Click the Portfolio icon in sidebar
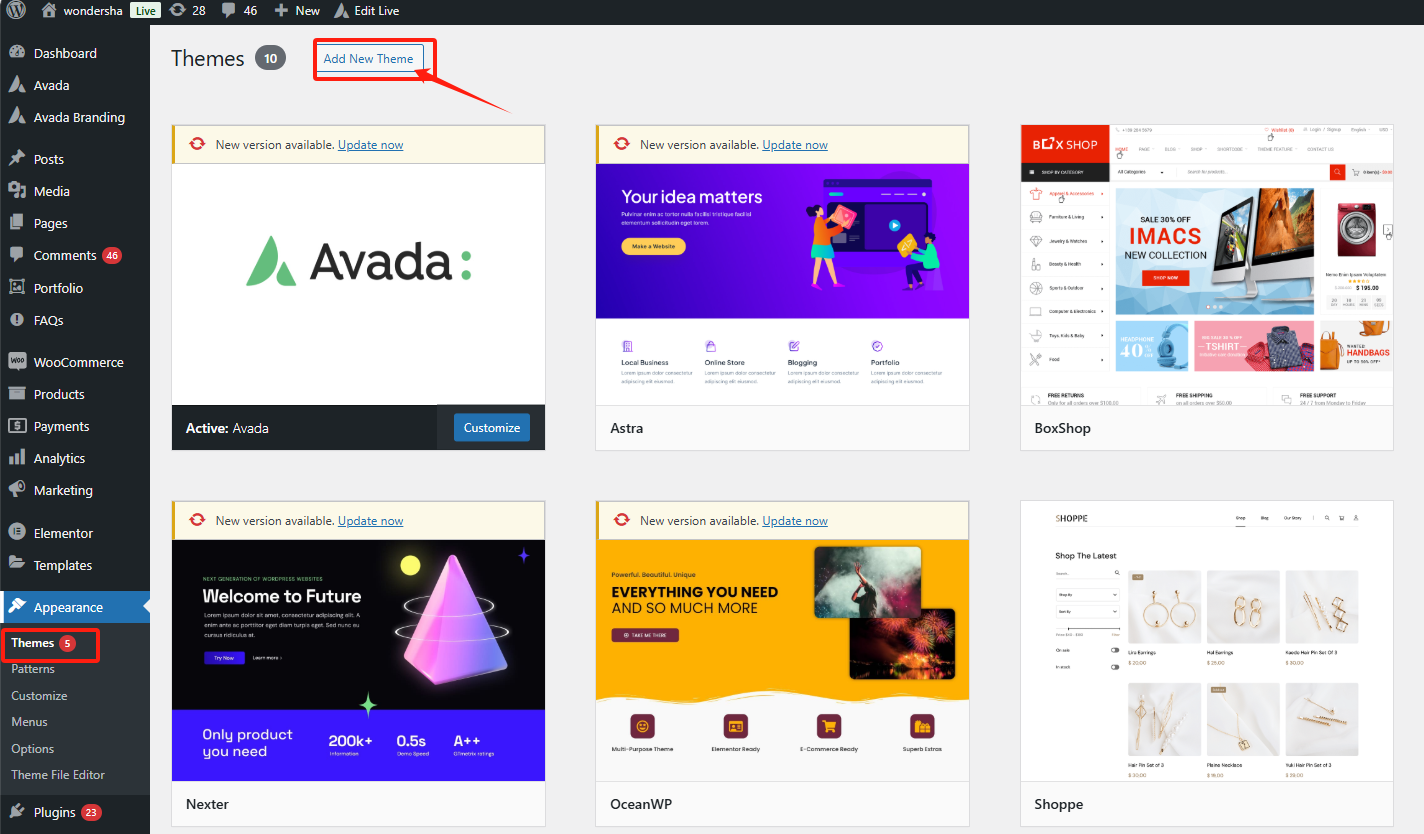Viewport: 1424px width, 834px height. [17, 288]
